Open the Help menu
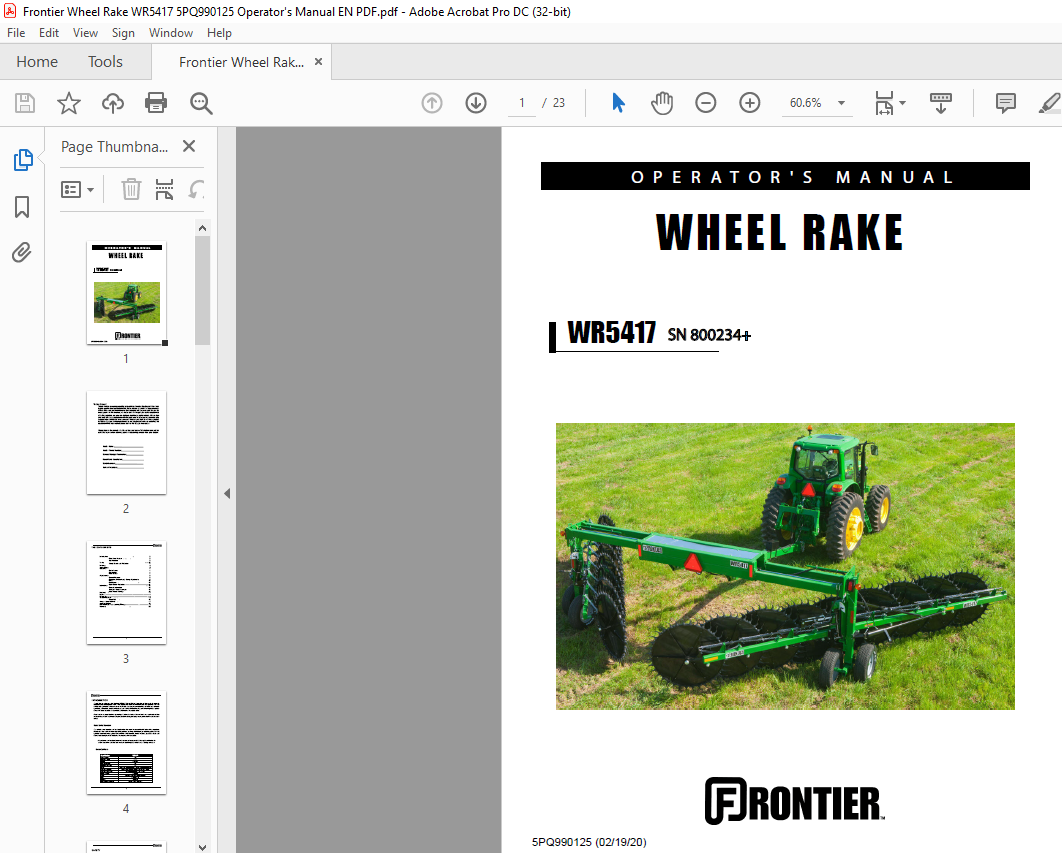 (x=219, y=33)
